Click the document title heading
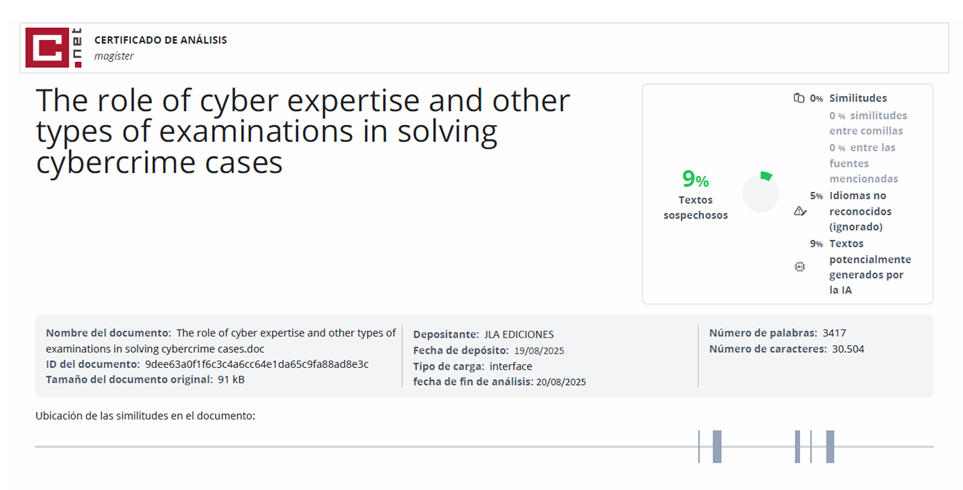 [x=302, y=131]
